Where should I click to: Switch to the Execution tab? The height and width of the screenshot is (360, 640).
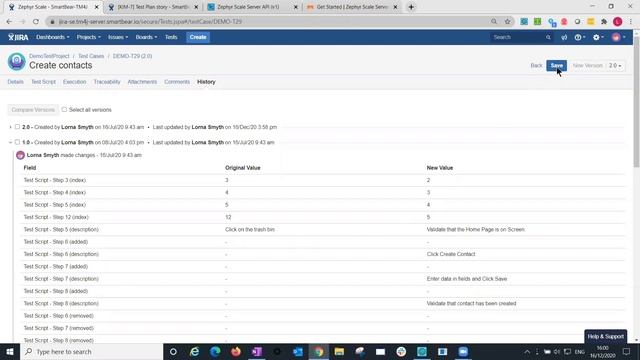pyautogui.click(x=75, y=82)
